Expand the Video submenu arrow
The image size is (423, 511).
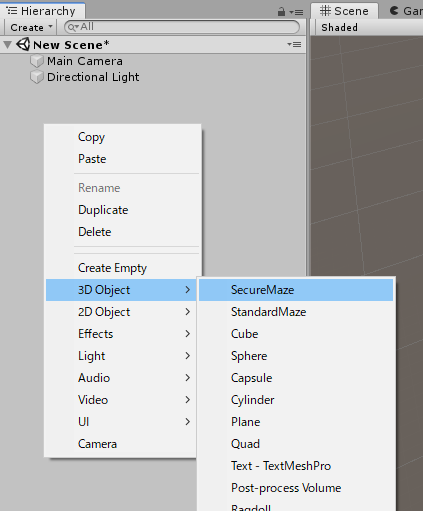click(188, 400)
